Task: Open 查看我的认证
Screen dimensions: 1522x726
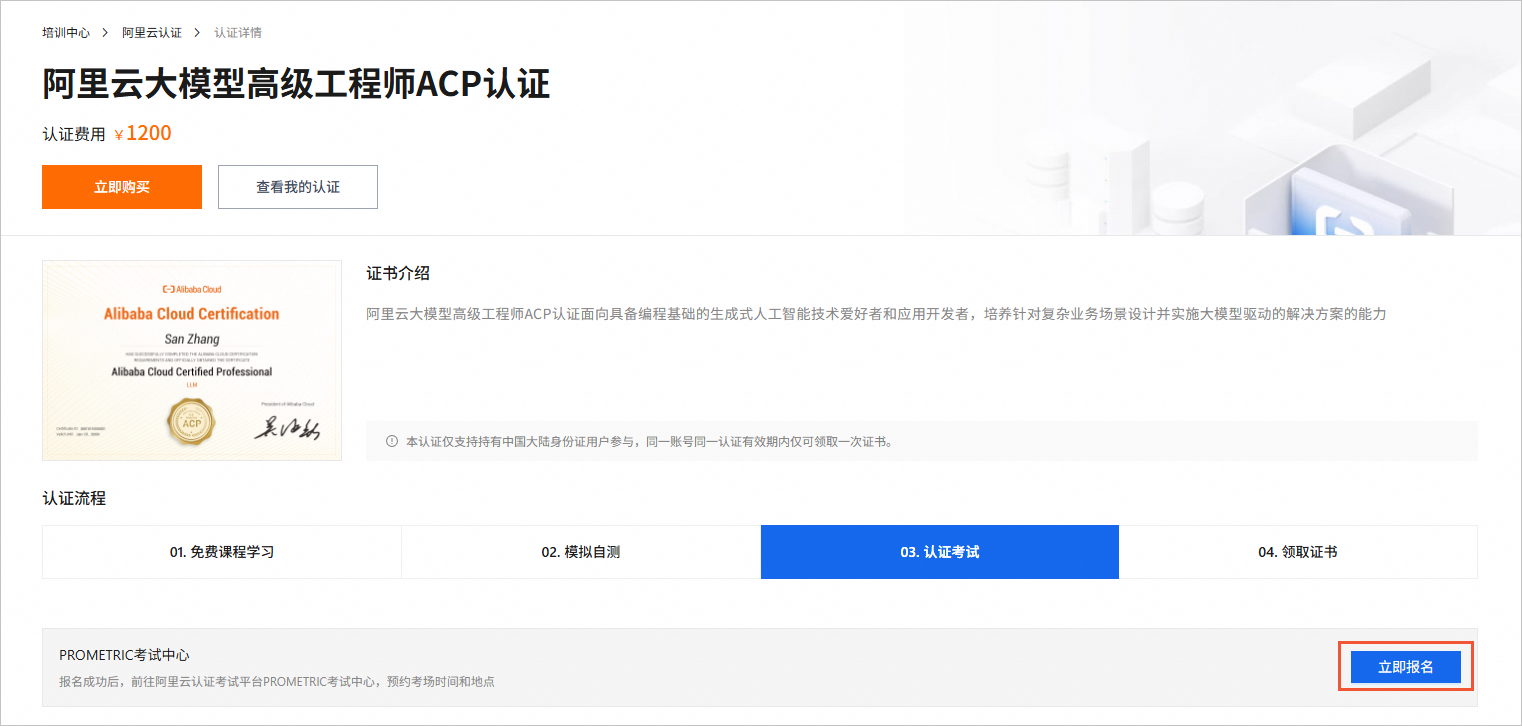Action: [298, 187]
